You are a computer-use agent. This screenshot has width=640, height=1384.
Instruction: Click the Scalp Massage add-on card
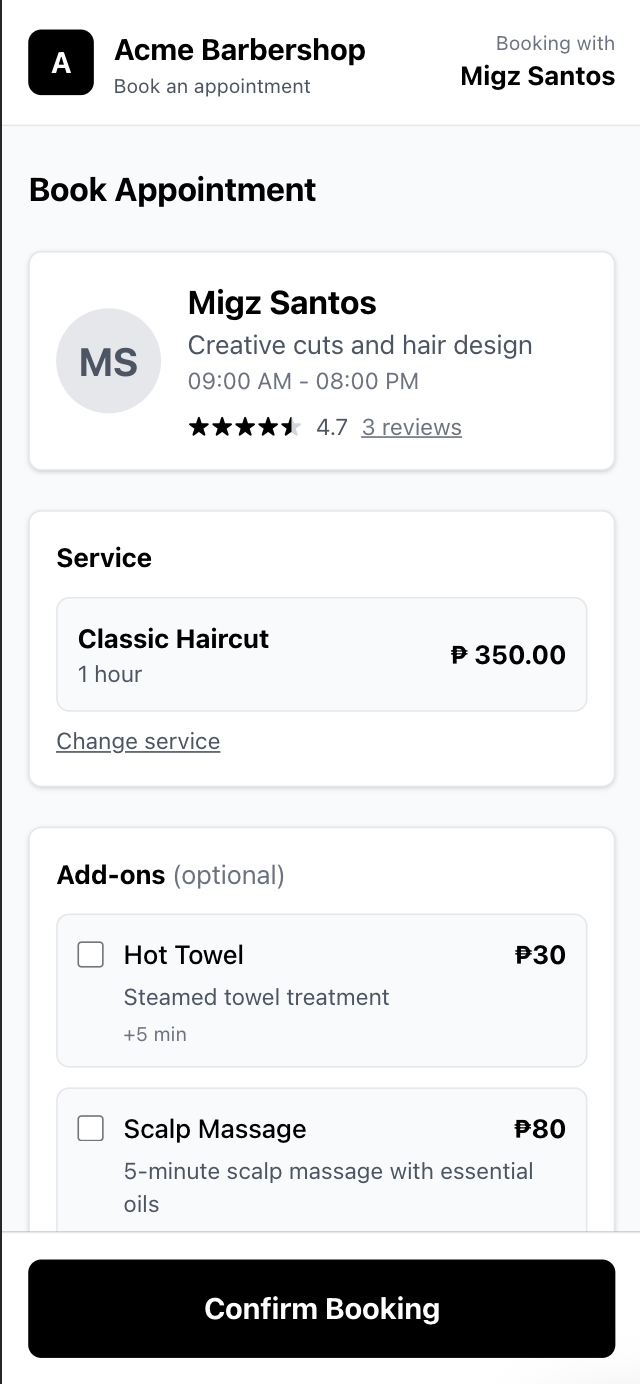(x=321, y=1160)
